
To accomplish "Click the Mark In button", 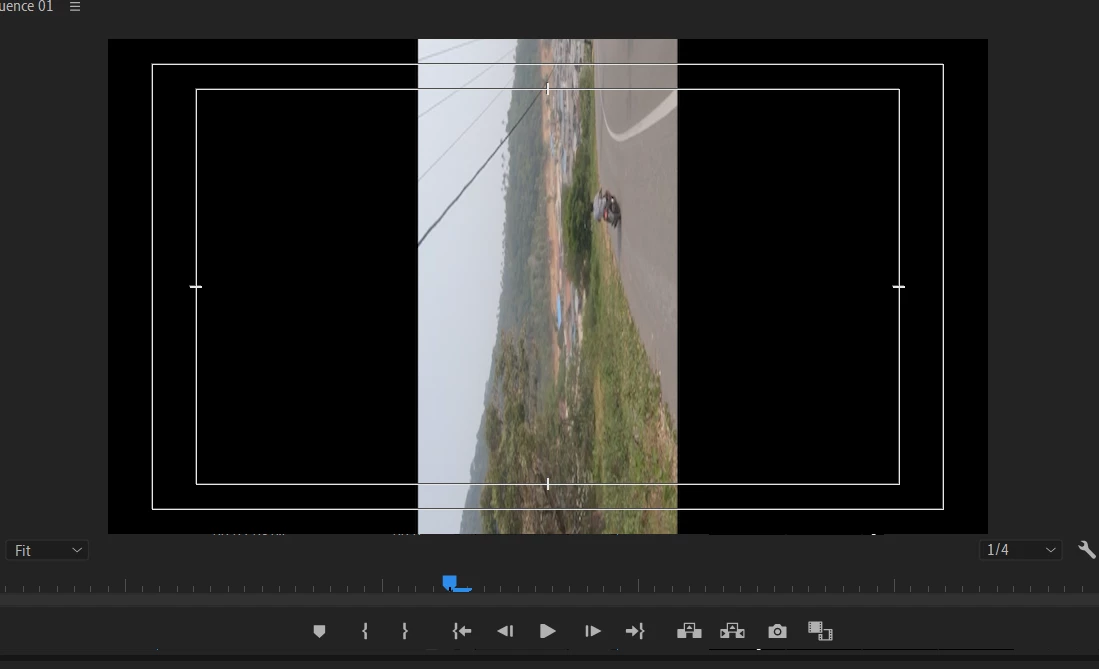I will pyautogui.click(x=364, y=632).
